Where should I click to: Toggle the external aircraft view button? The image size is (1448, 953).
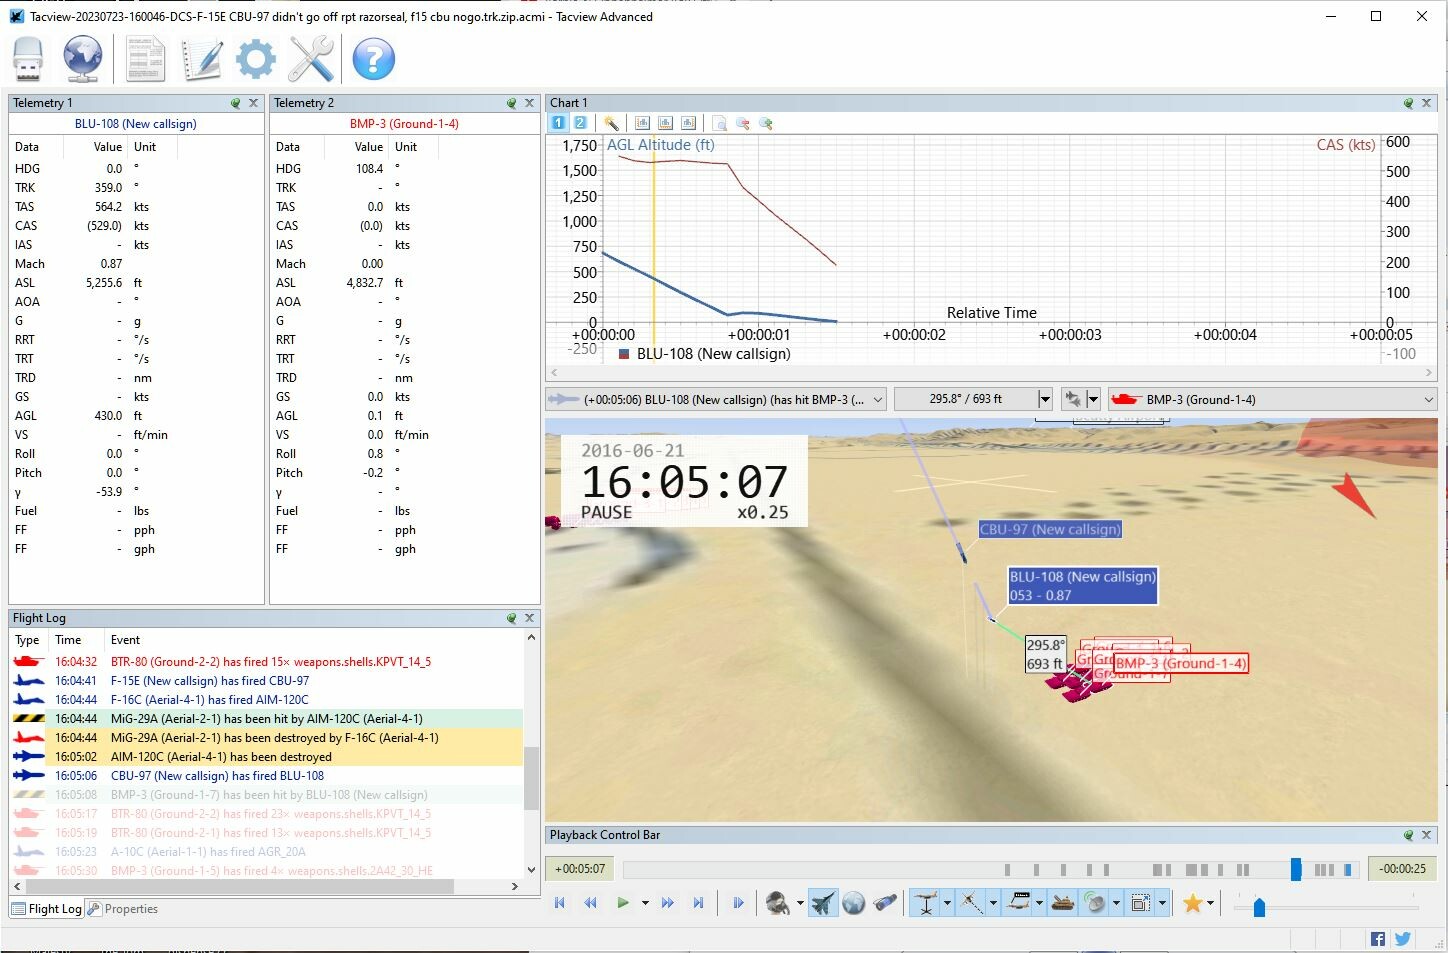[x=822, y=903]
